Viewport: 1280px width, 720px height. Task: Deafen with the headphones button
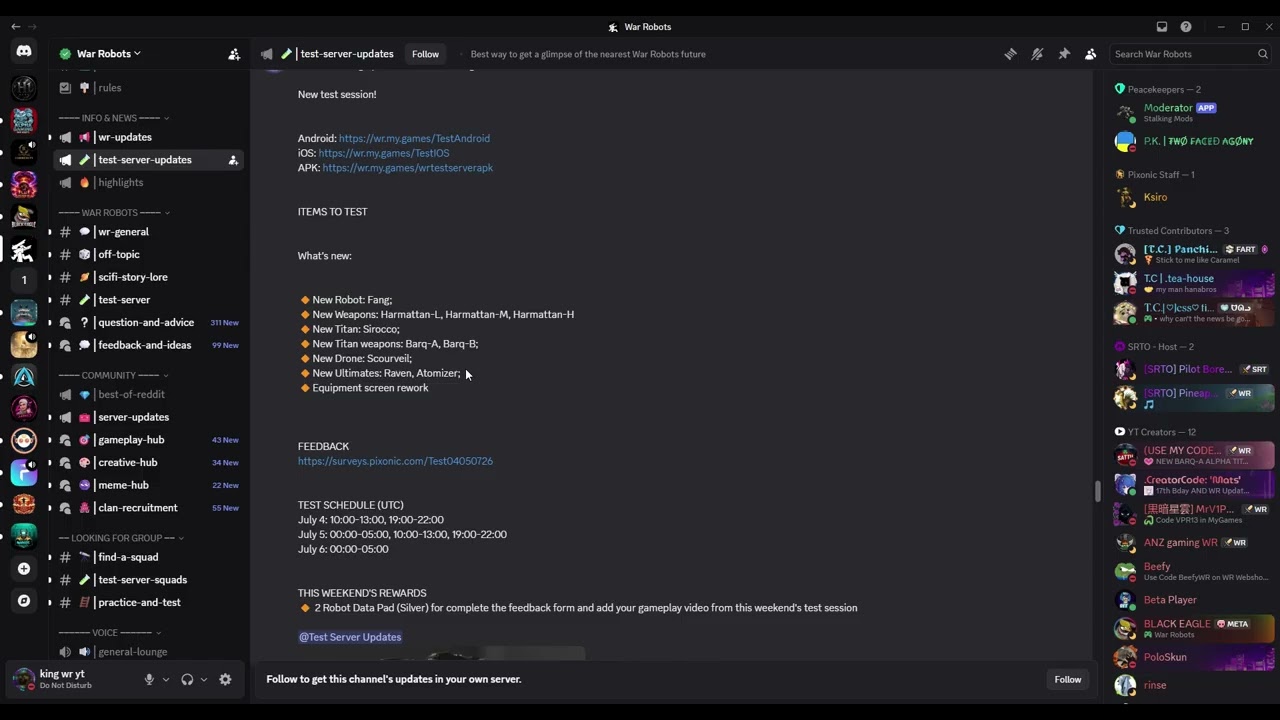[x=187, y=679]
